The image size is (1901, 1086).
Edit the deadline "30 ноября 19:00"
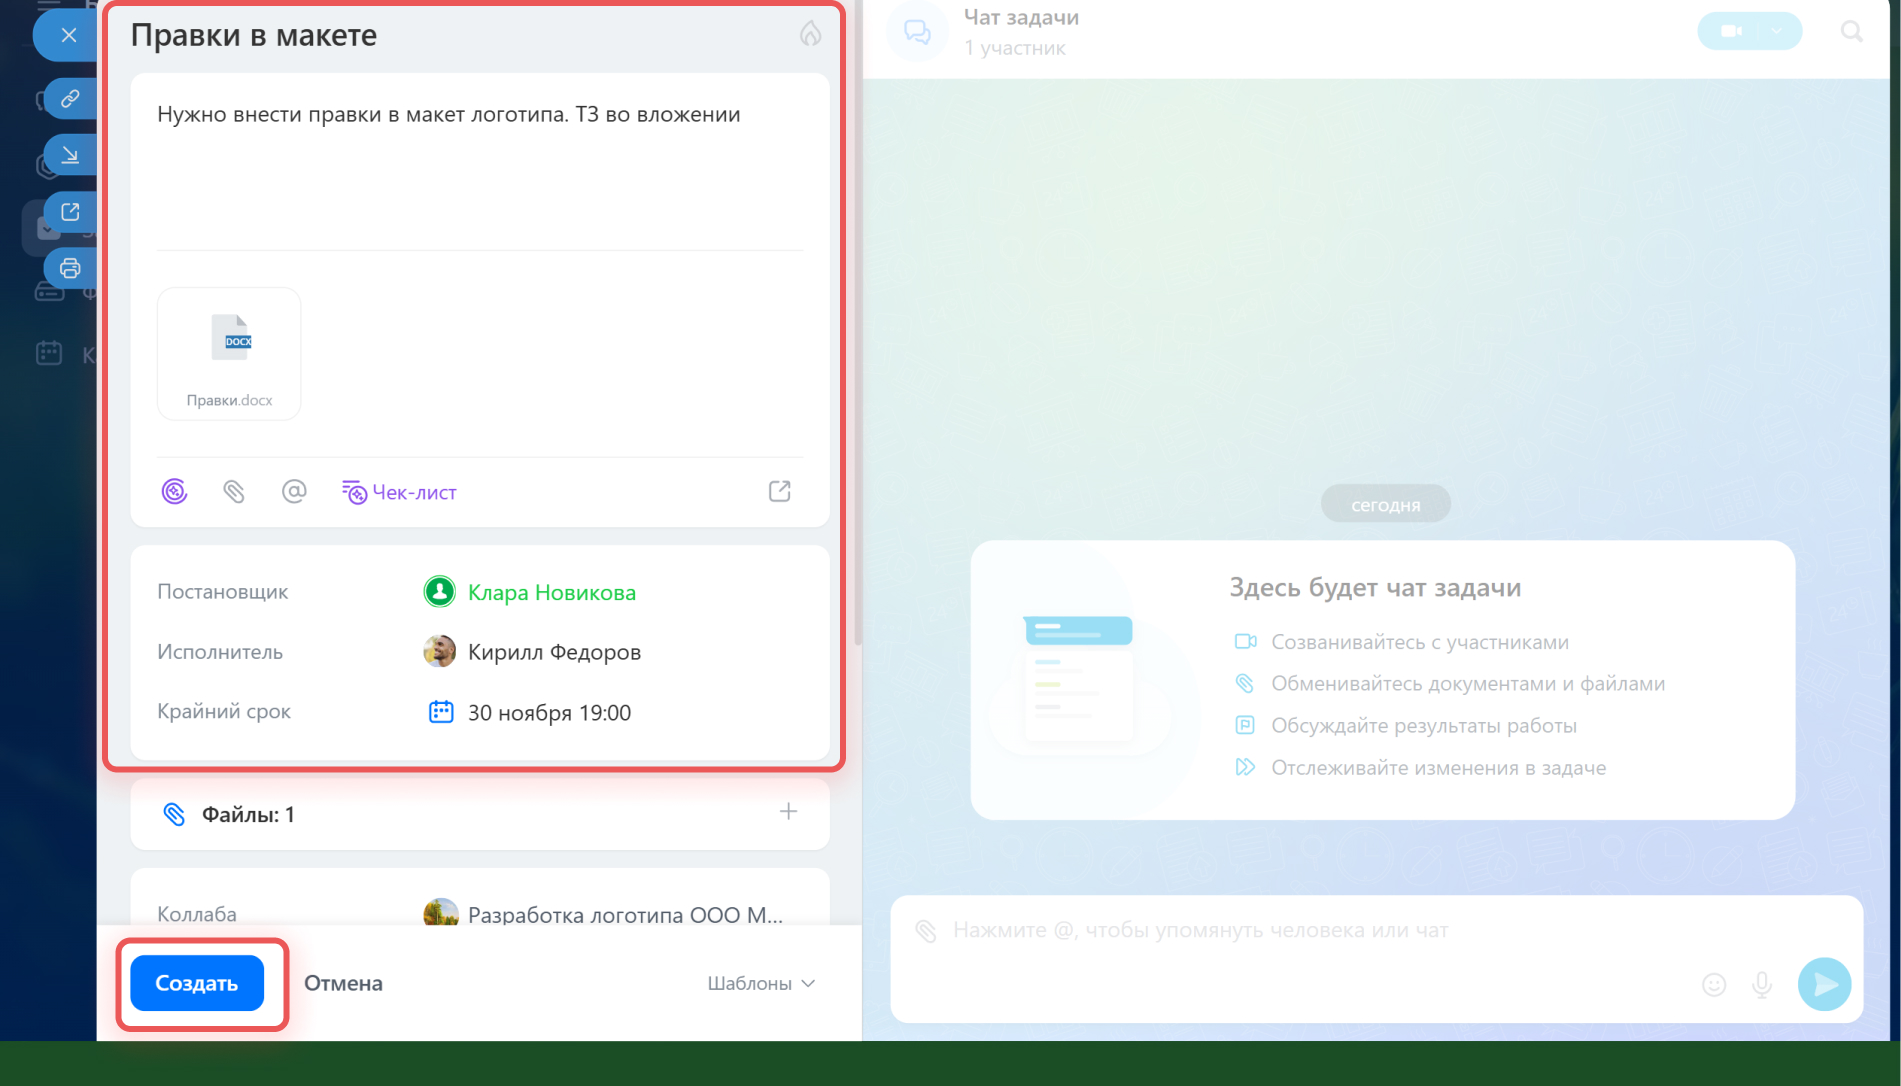[x=550, y=713]
